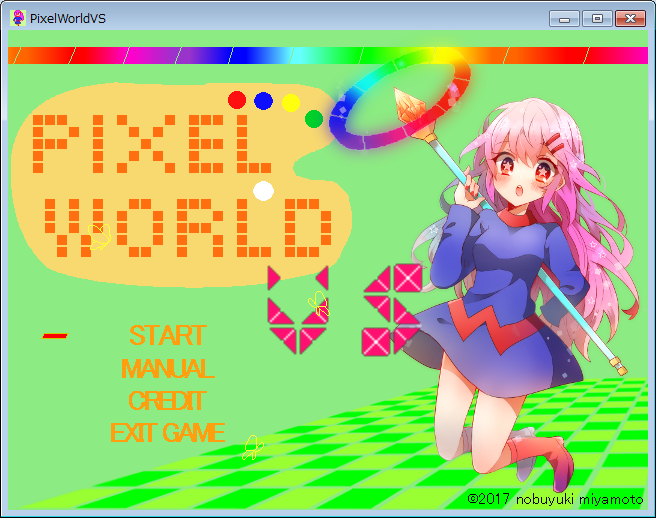Click the ©2017 nobuyuki miyamoto copyright text

click(555, 499)
